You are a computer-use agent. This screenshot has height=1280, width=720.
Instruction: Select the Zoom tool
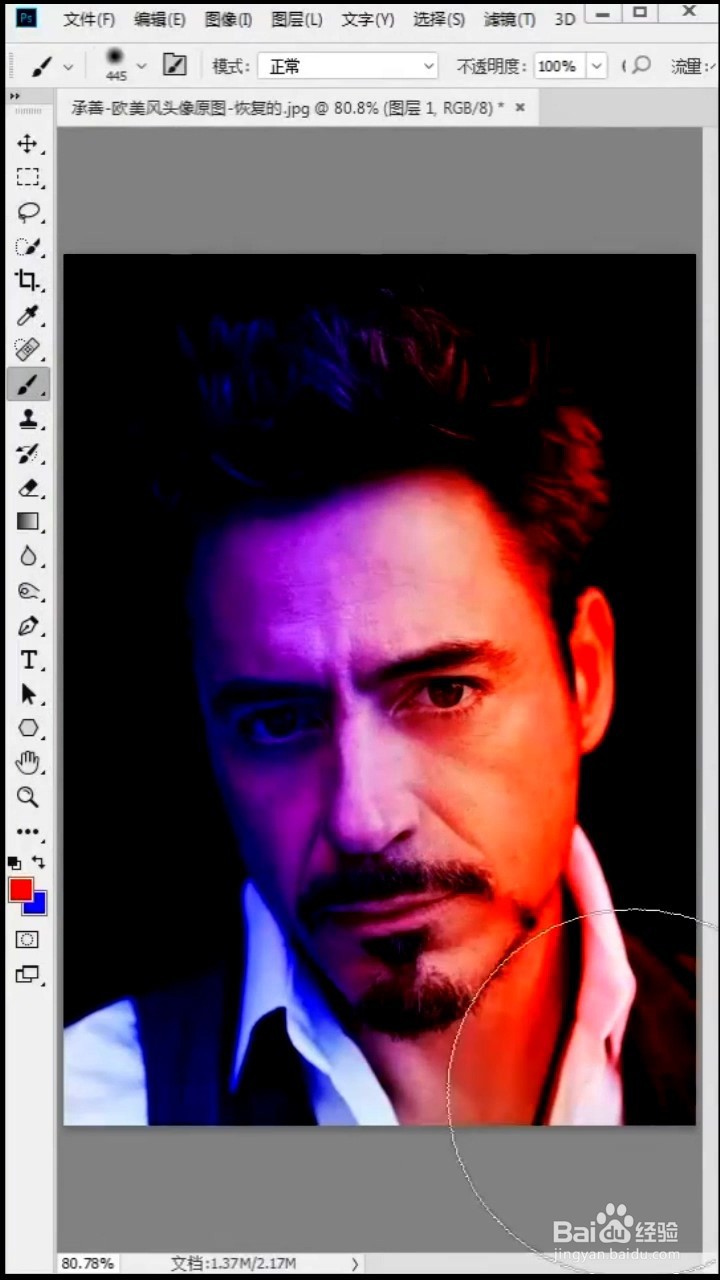[x=28, y=797]
